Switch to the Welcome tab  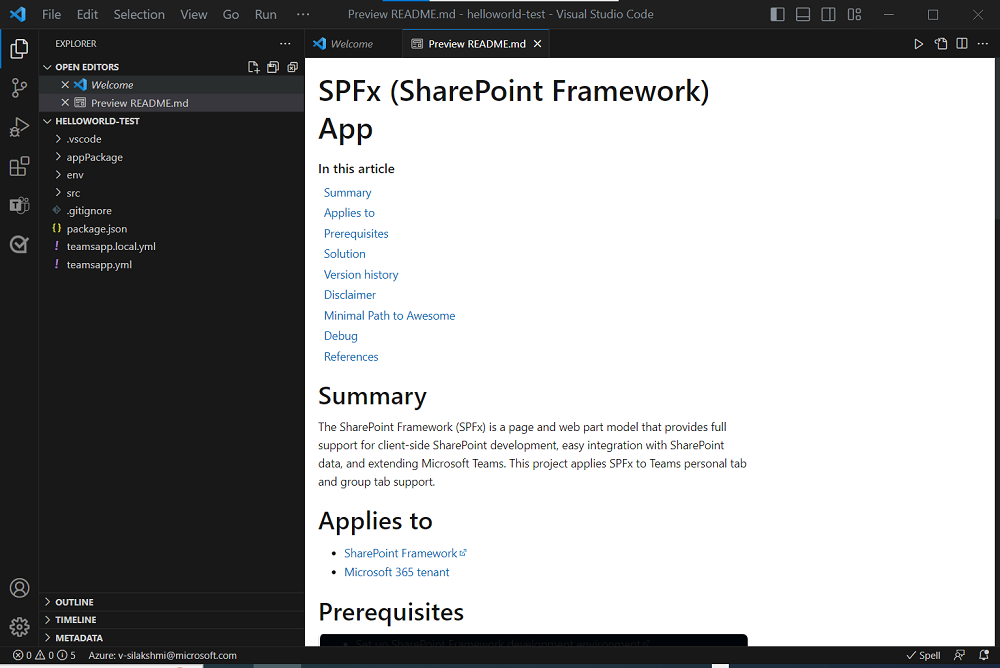353,44
